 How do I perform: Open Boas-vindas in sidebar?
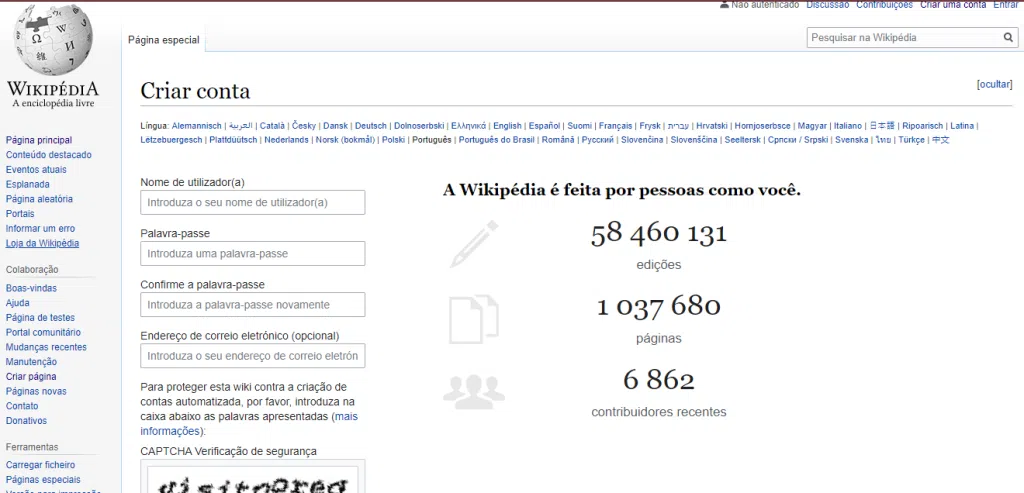tap(31, 288)
